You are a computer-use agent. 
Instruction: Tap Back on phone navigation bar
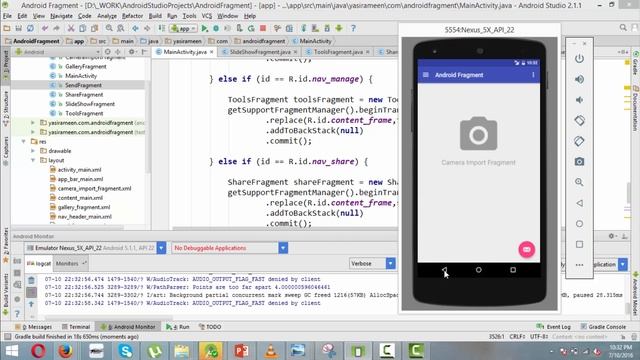[444, 270]
